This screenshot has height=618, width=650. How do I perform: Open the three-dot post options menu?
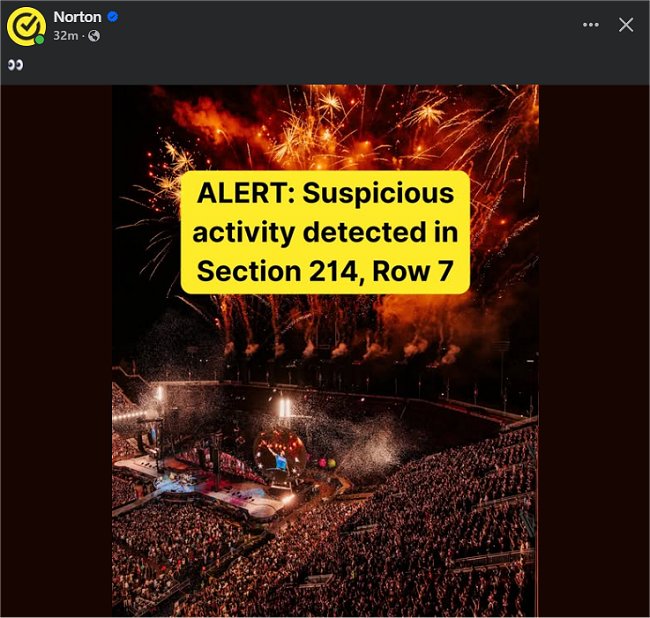click(x=590, y=25)
